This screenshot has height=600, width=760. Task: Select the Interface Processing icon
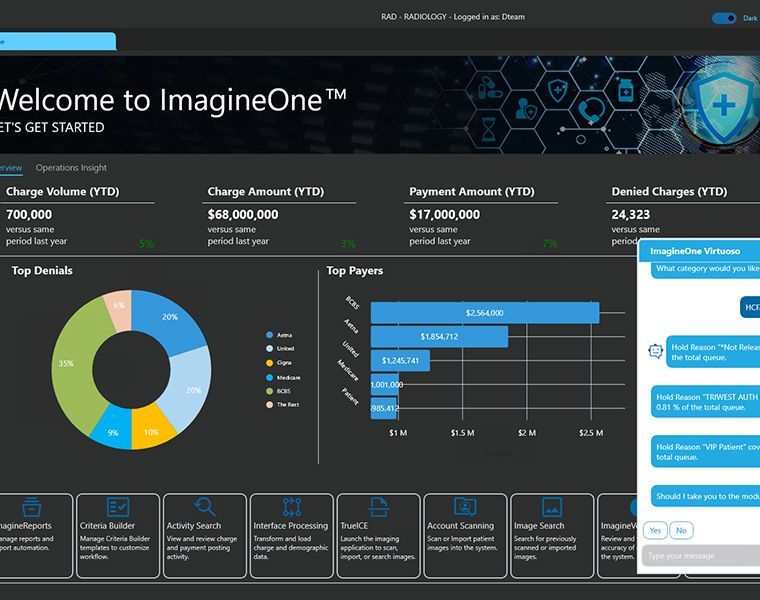tap(292, 507)
